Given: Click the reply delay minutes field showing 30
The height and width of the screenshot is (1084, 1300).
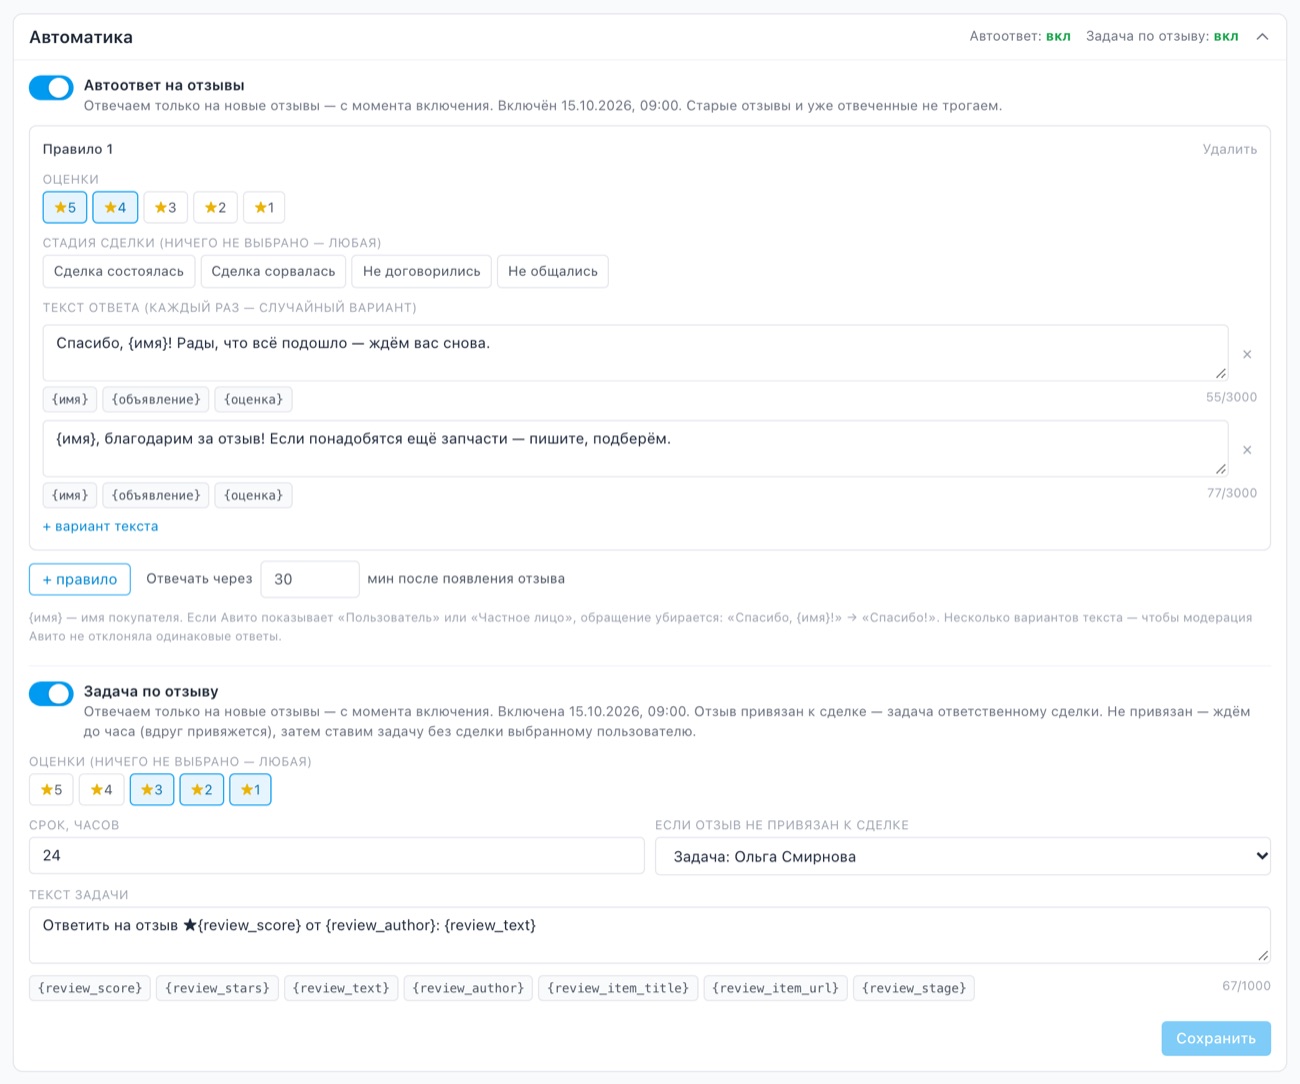Looking at the screenshot, I should pyautogui.click(x=310, y=579).
